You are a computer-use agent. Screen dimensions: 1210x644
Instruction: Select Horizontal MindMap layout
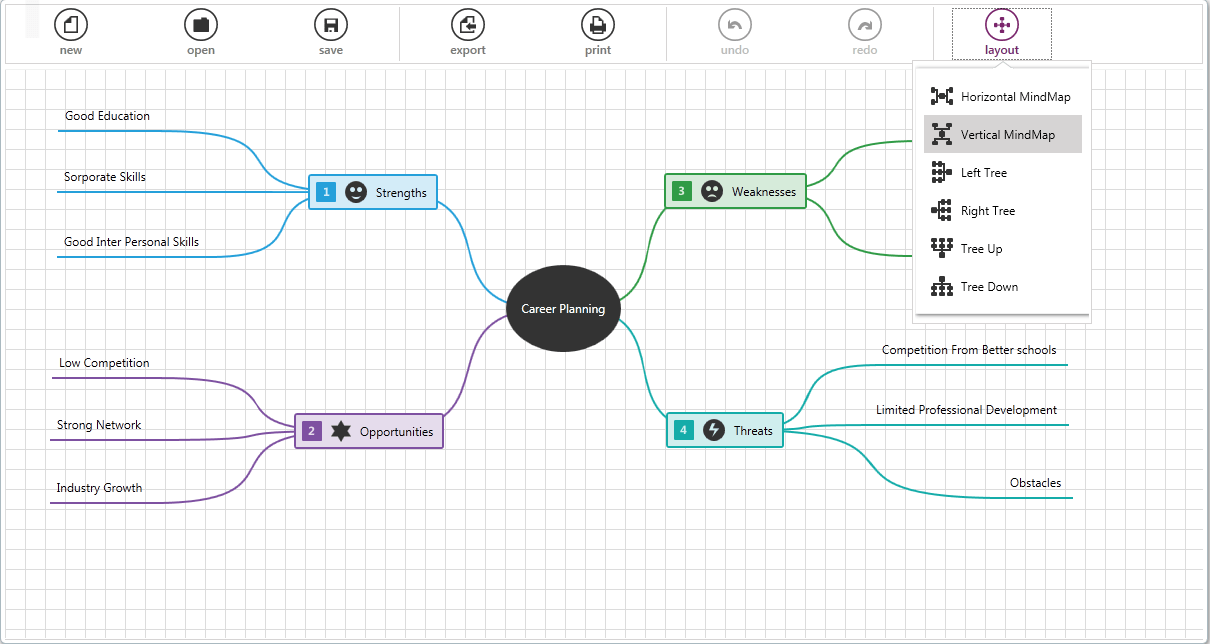(1003, 97)
